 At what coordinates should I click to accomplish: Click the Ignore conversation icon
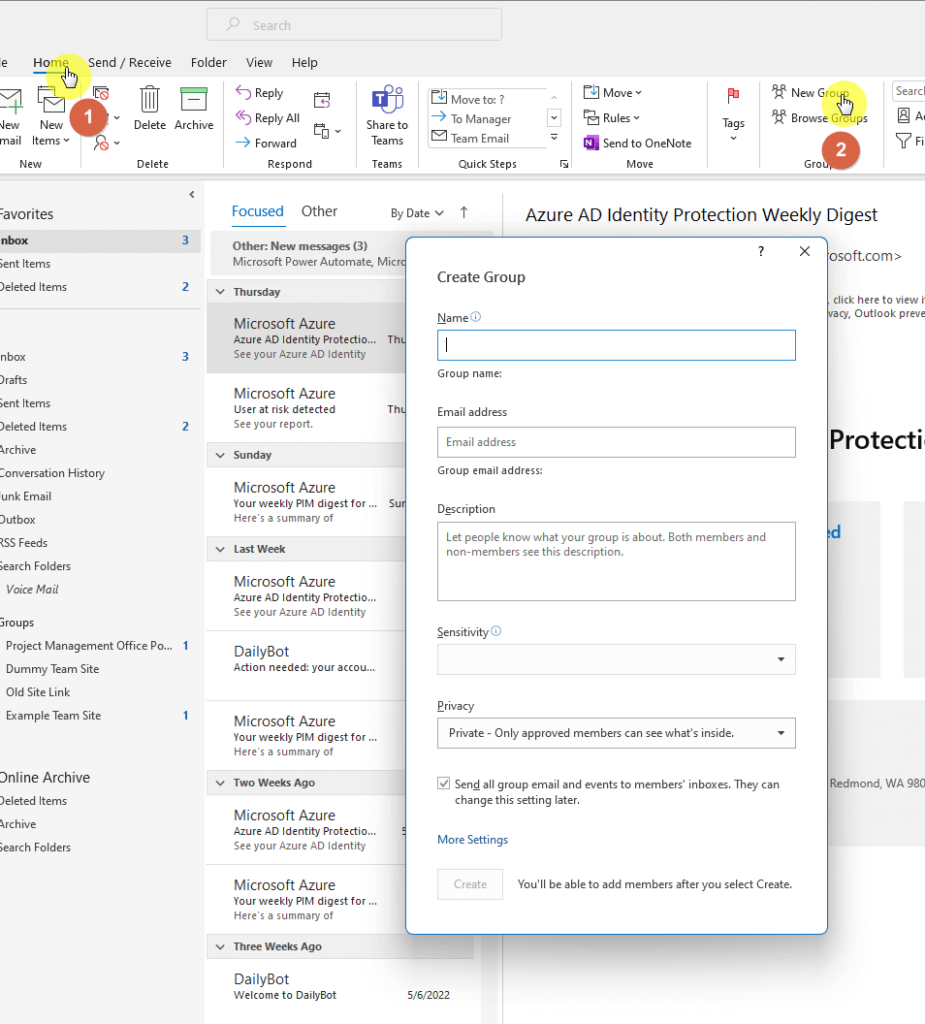coord(101,93)
